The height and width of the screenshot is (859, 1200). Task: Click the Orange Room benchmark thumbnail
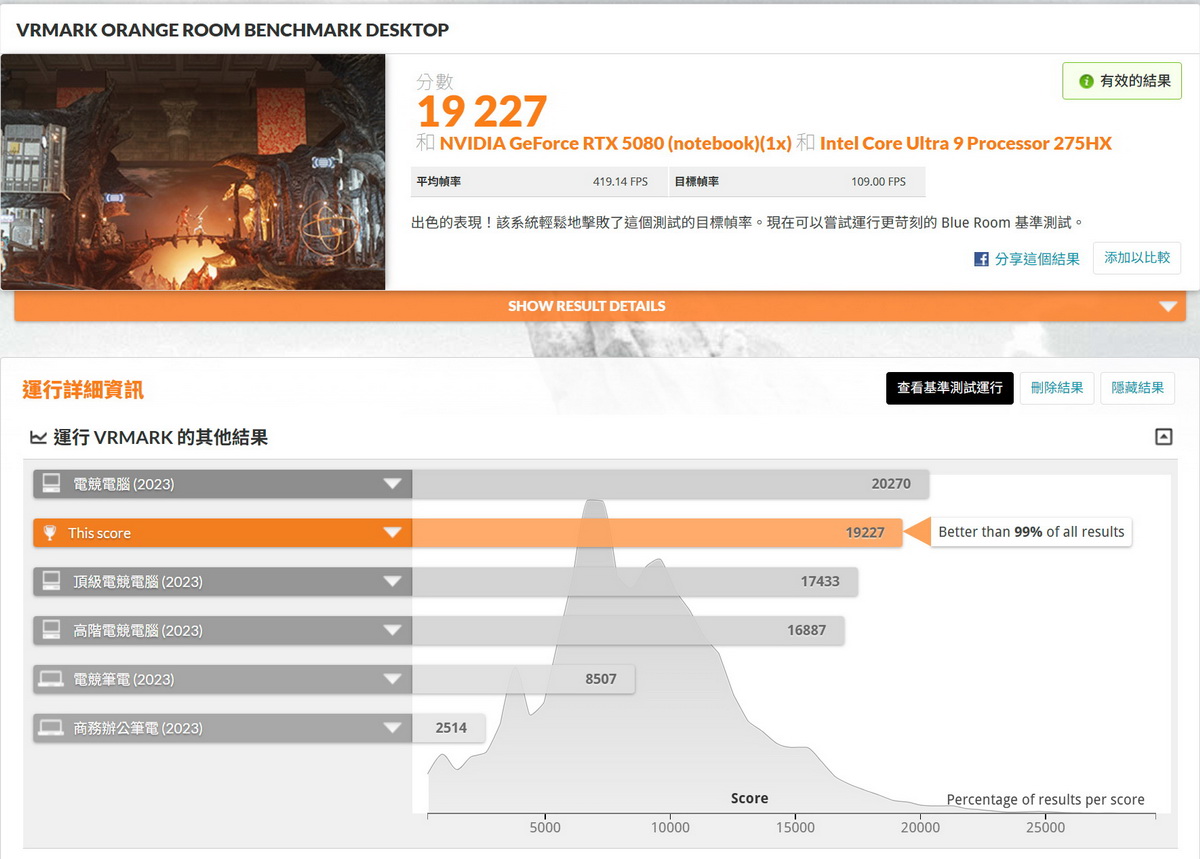193,172
